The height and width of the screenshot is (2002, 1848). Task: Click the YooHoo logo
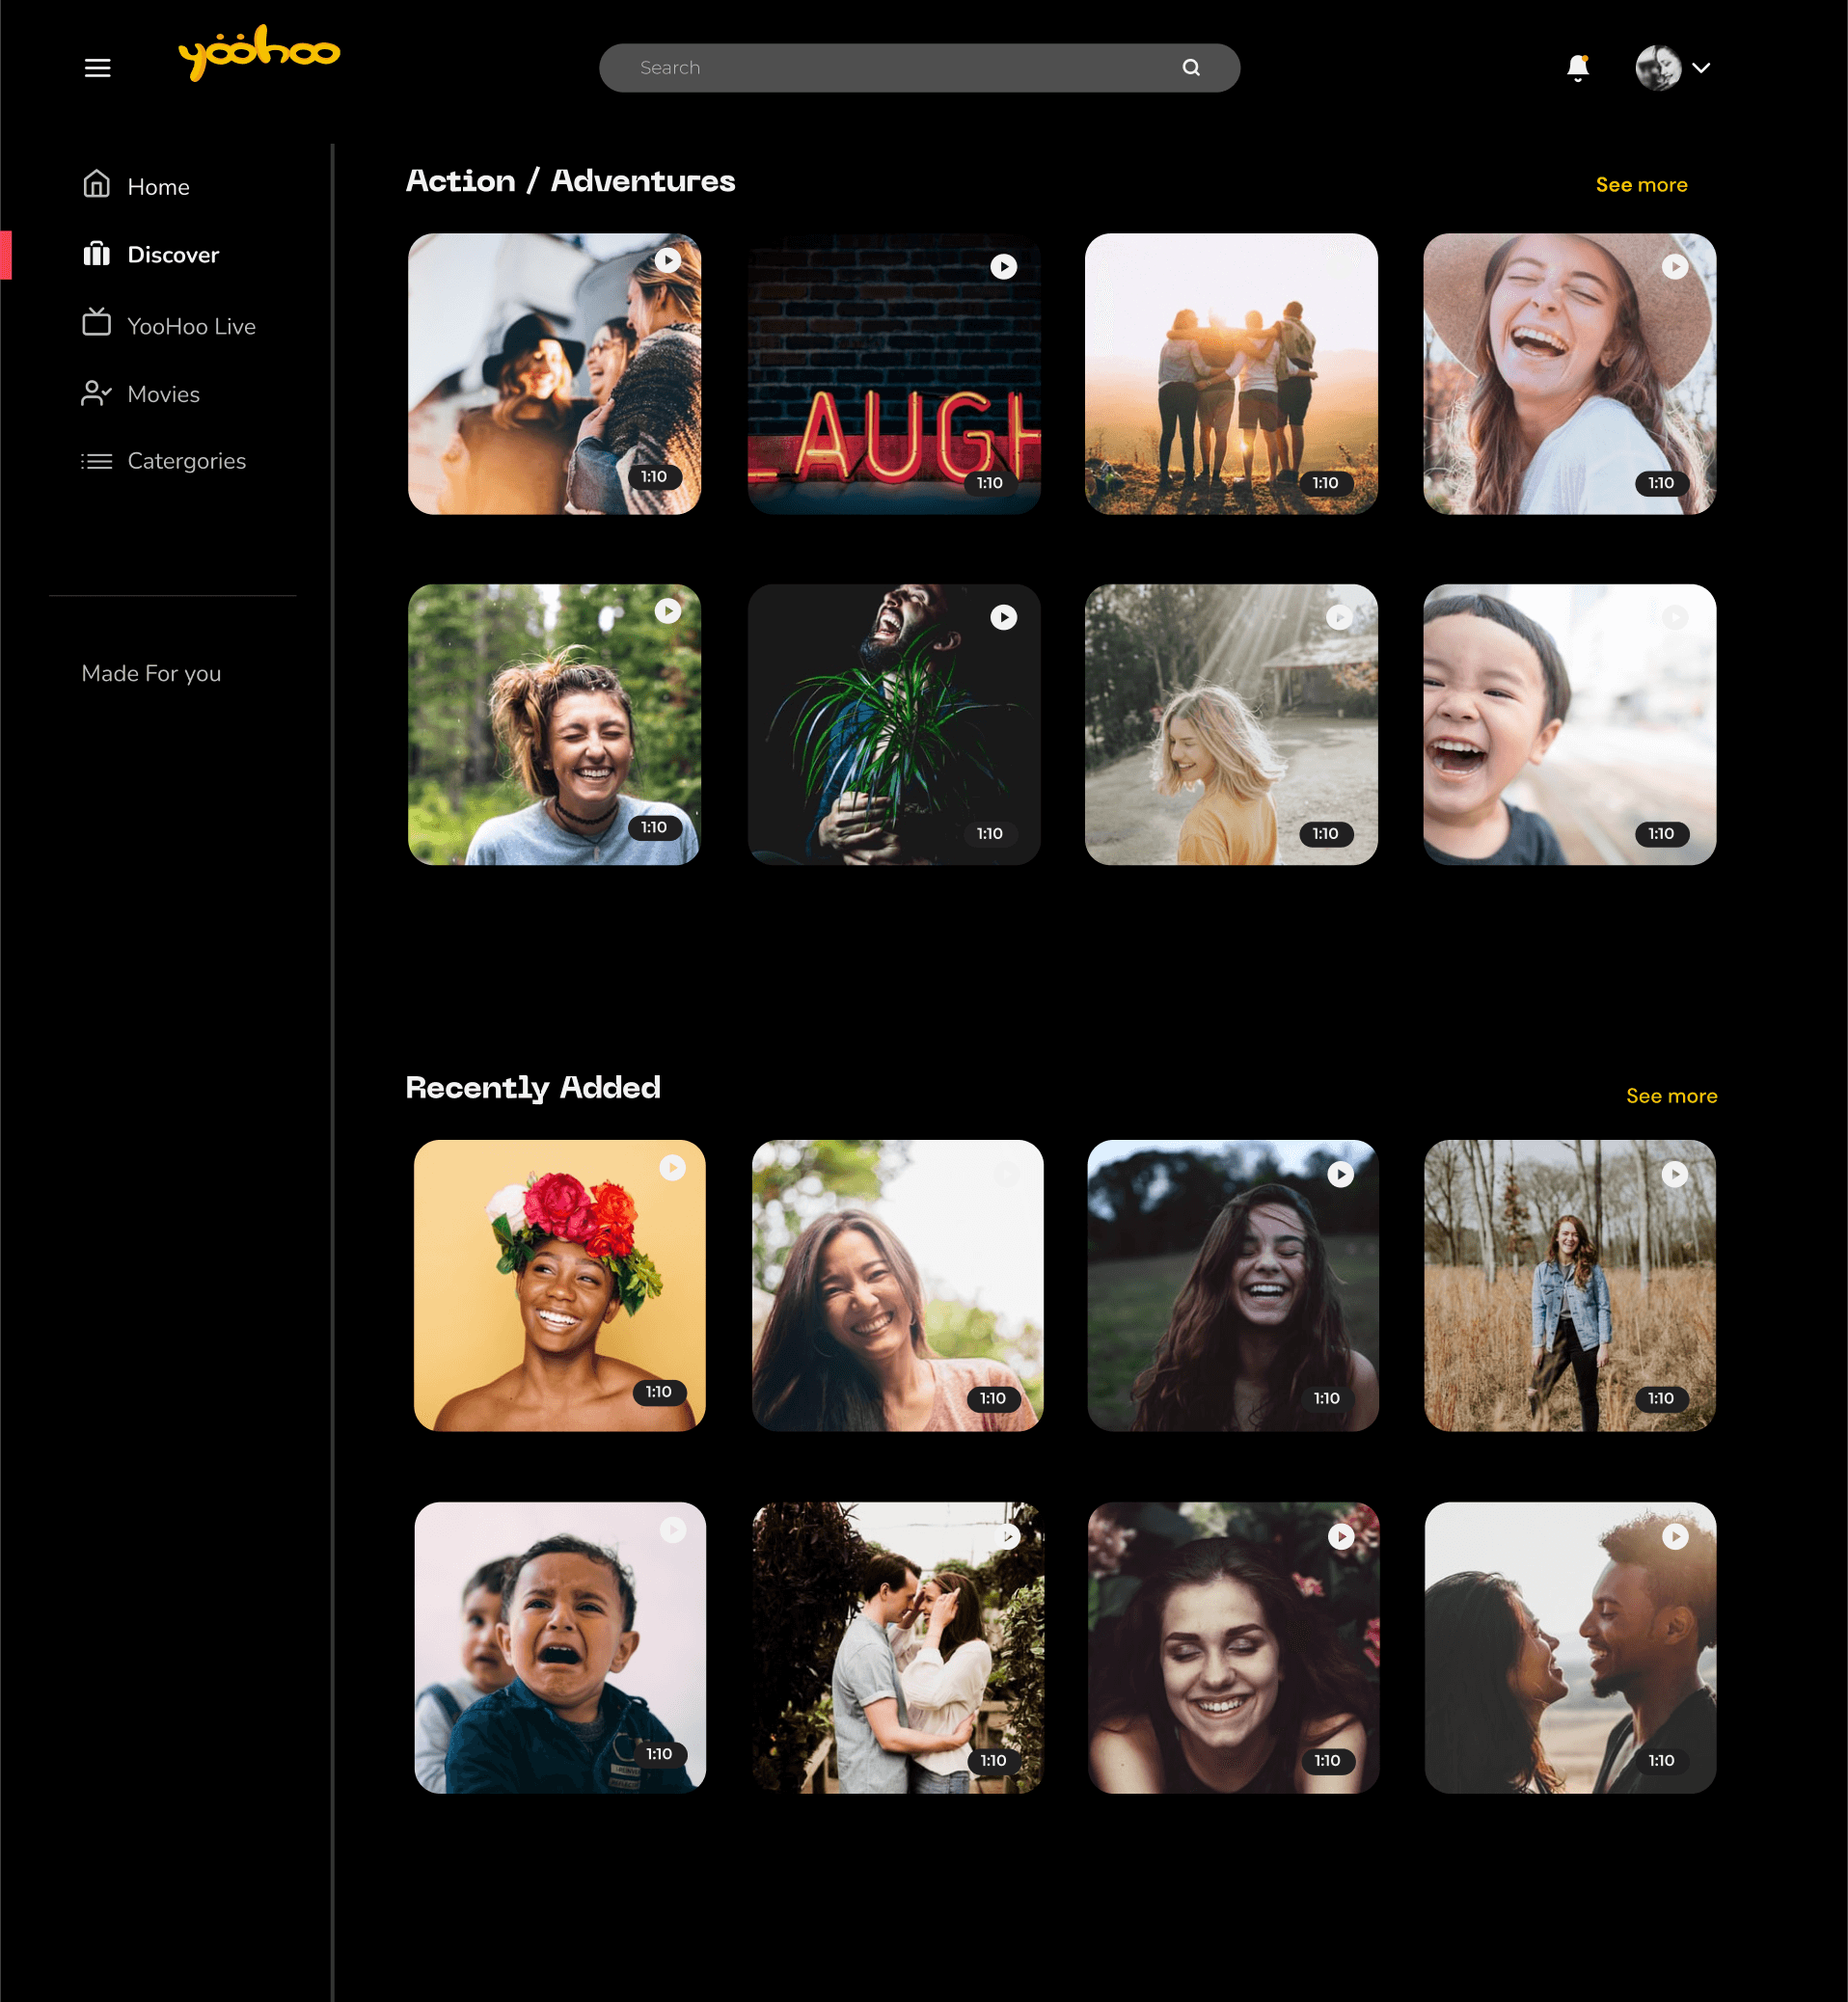(259, 52)
